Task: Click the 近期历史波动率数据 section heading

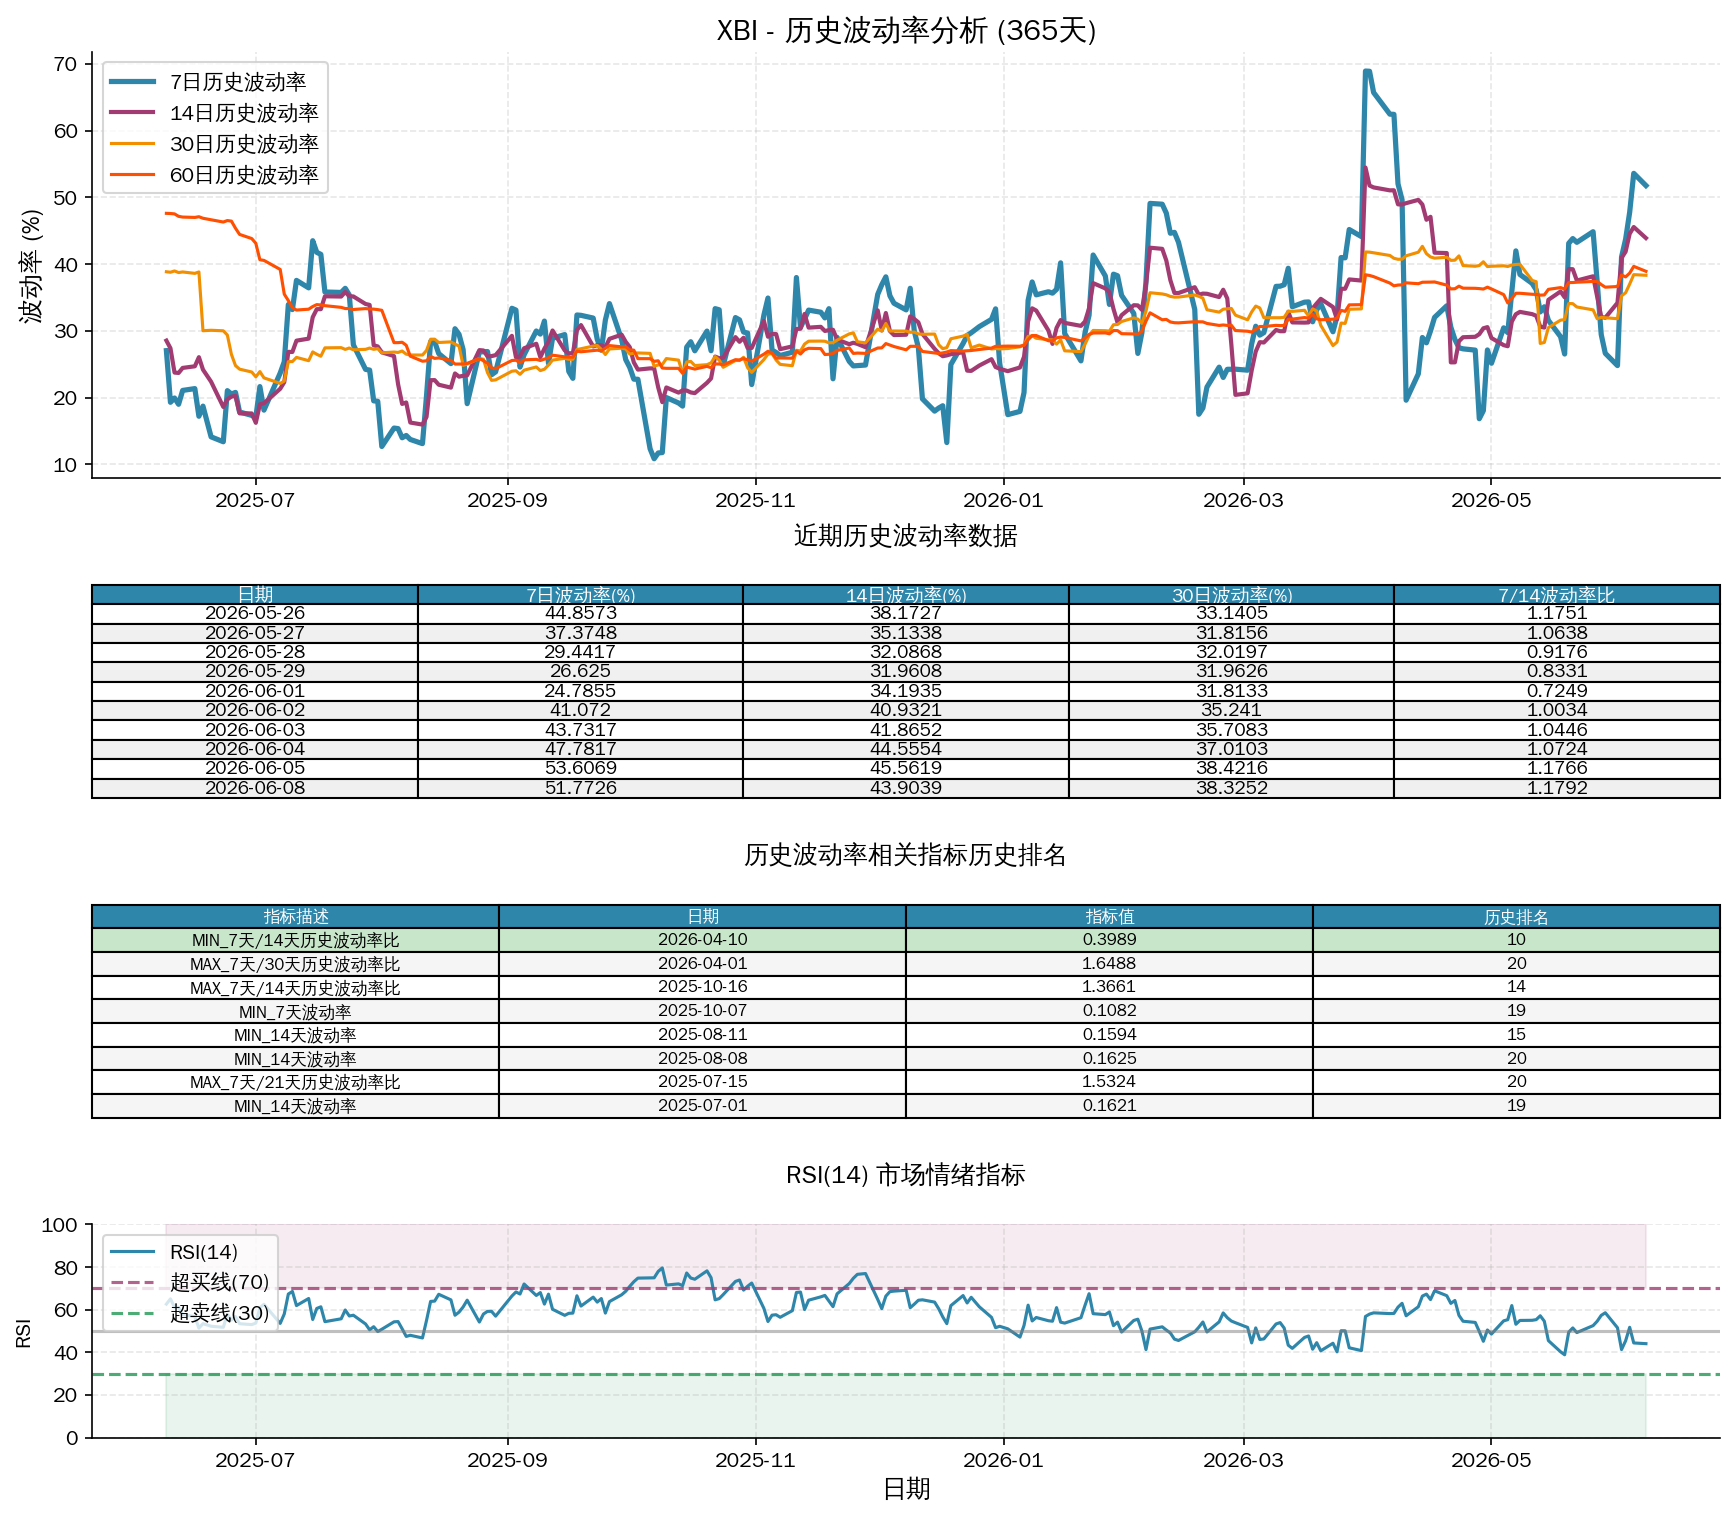Action: click(x=906, y=536)
